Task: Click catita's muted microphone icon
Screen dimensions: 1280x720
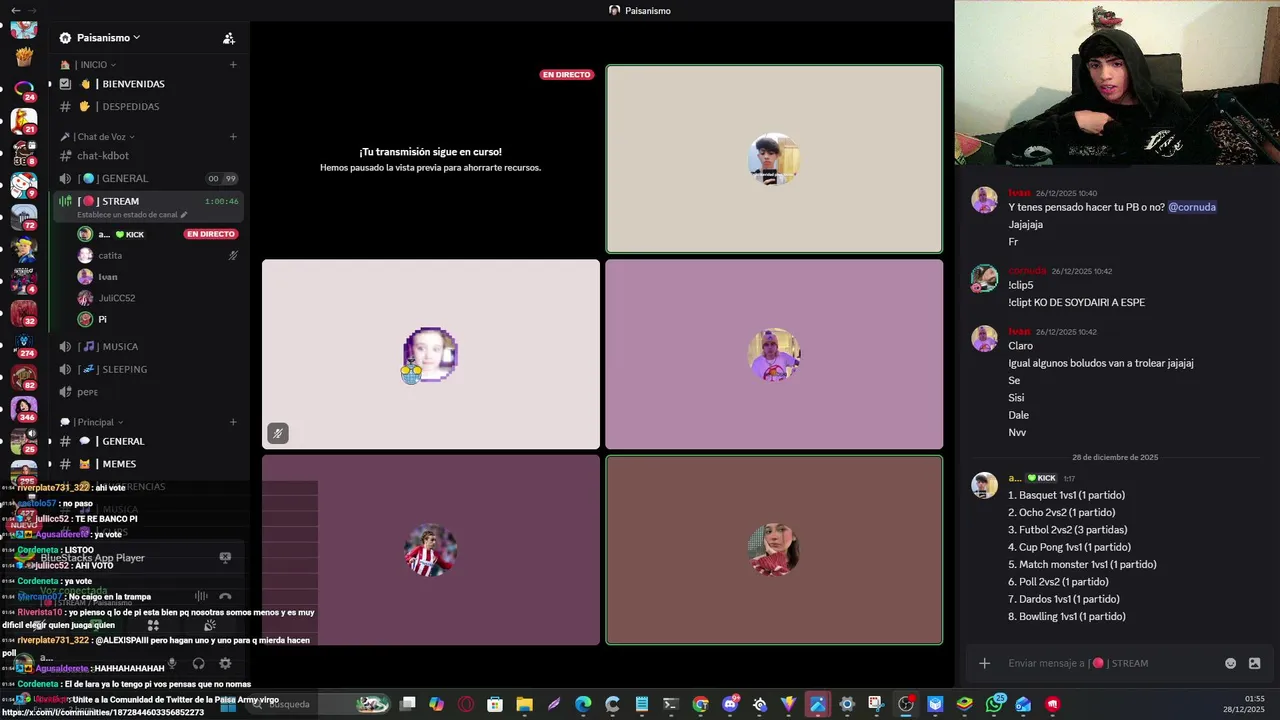Action: (x=233, y=256)
